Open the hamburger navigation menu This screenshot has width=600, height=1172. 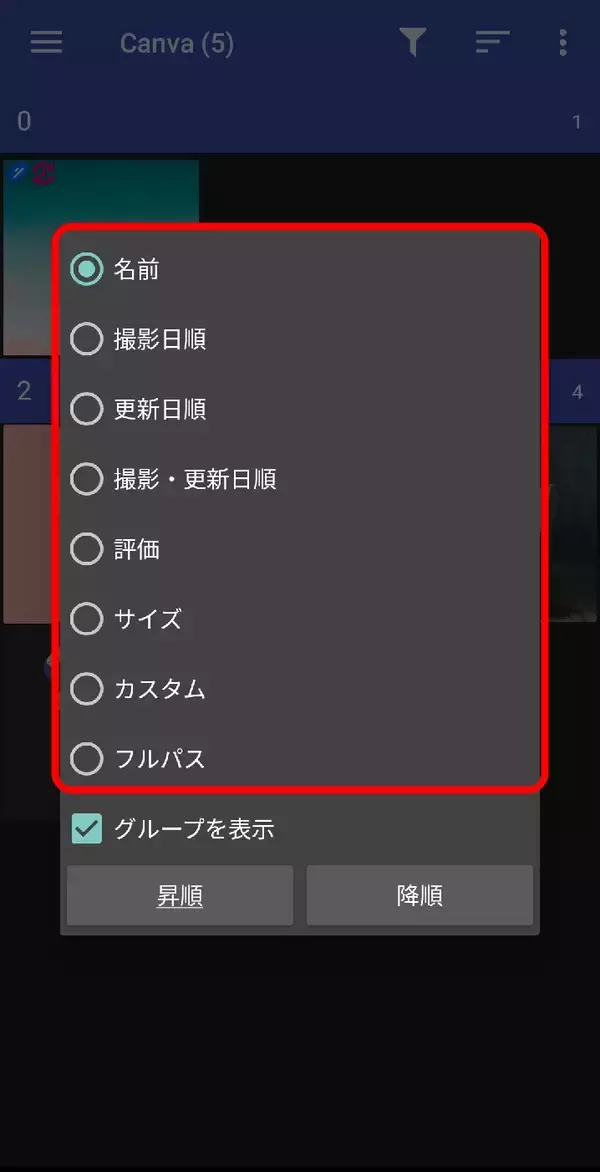pos(46,43)
